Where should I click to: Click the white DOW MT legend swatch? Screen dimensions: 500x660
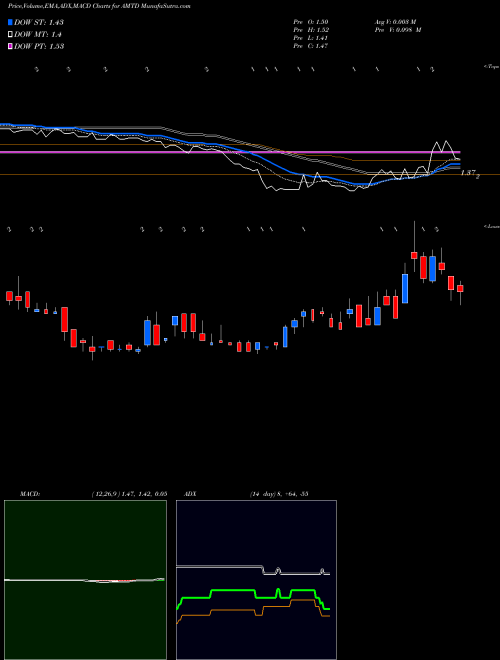tap(11, 35)
